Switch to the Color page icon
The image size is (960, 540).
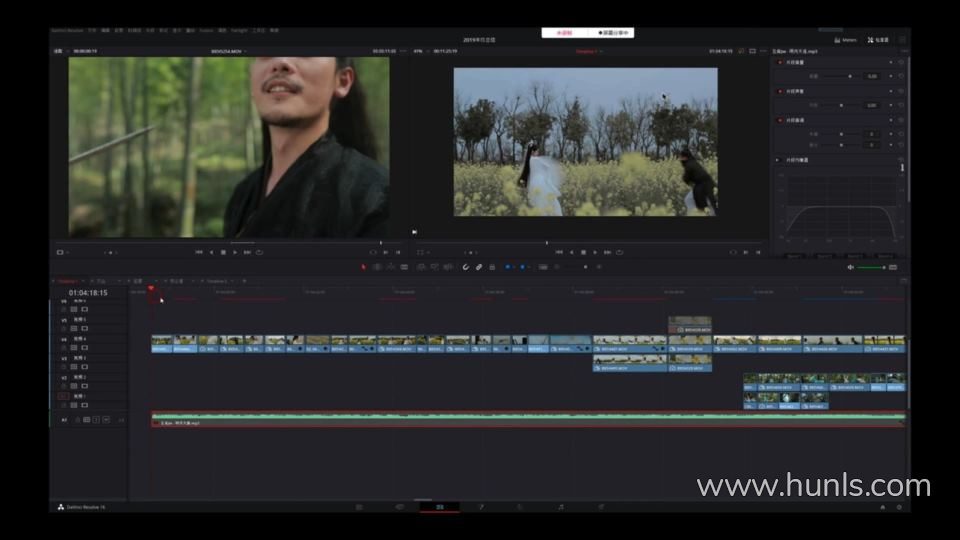pos(519,507)
